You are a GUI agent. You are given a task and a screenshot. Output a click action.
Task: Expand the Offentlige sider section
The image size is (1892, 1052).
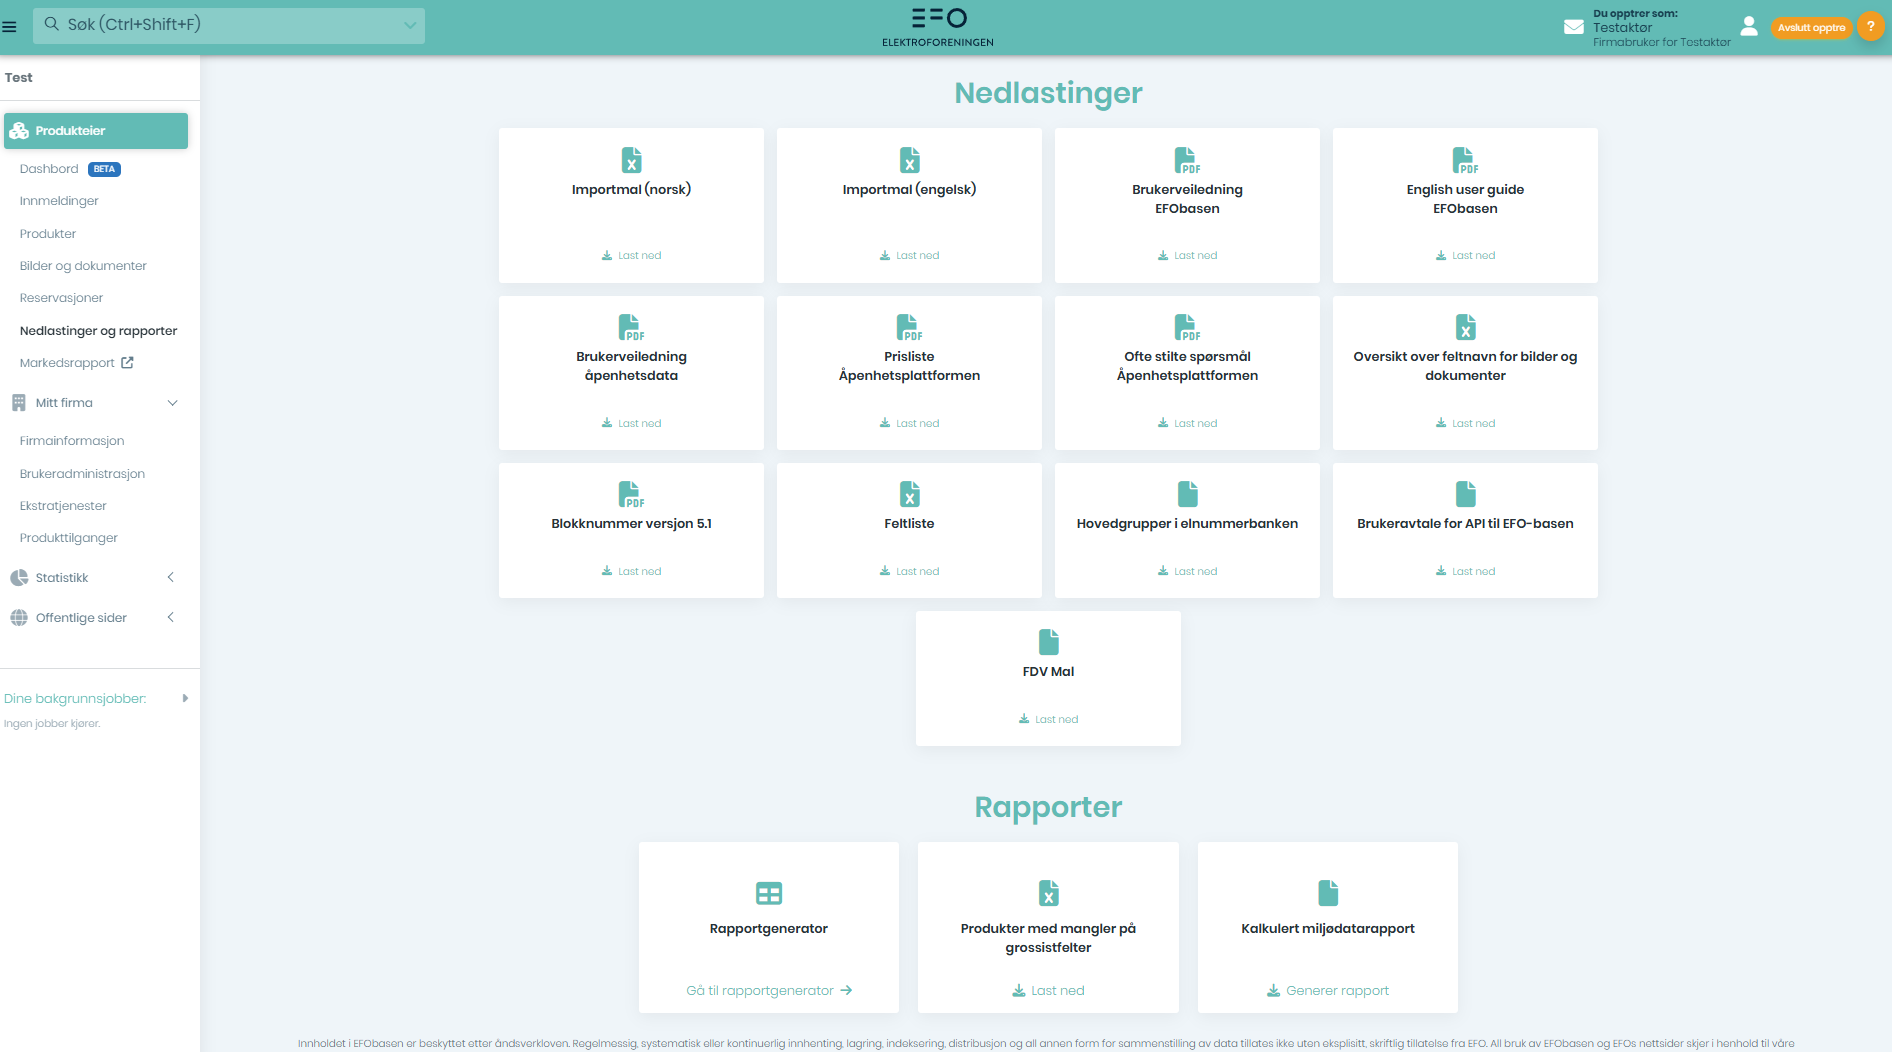click(171, 617)
